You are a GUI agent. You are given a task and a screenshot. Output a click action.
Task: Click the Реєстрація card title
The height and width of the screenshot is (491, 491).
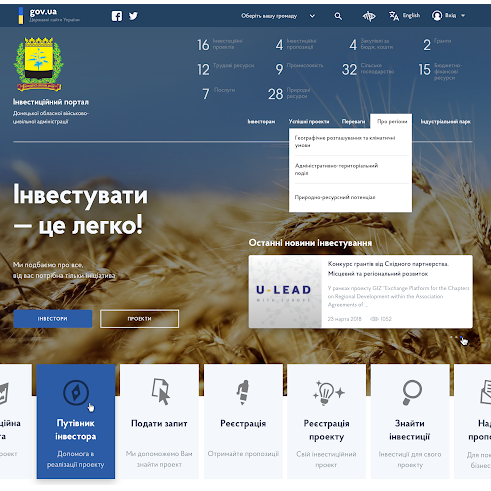pos(243,423)
